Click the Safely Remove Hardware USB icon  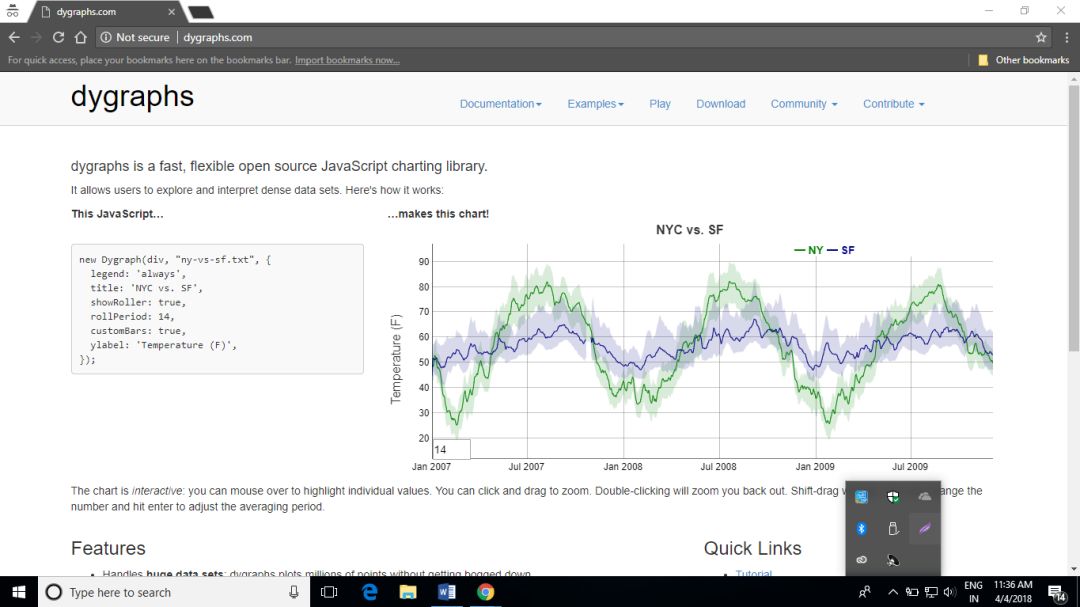click(x=893, y=528)
